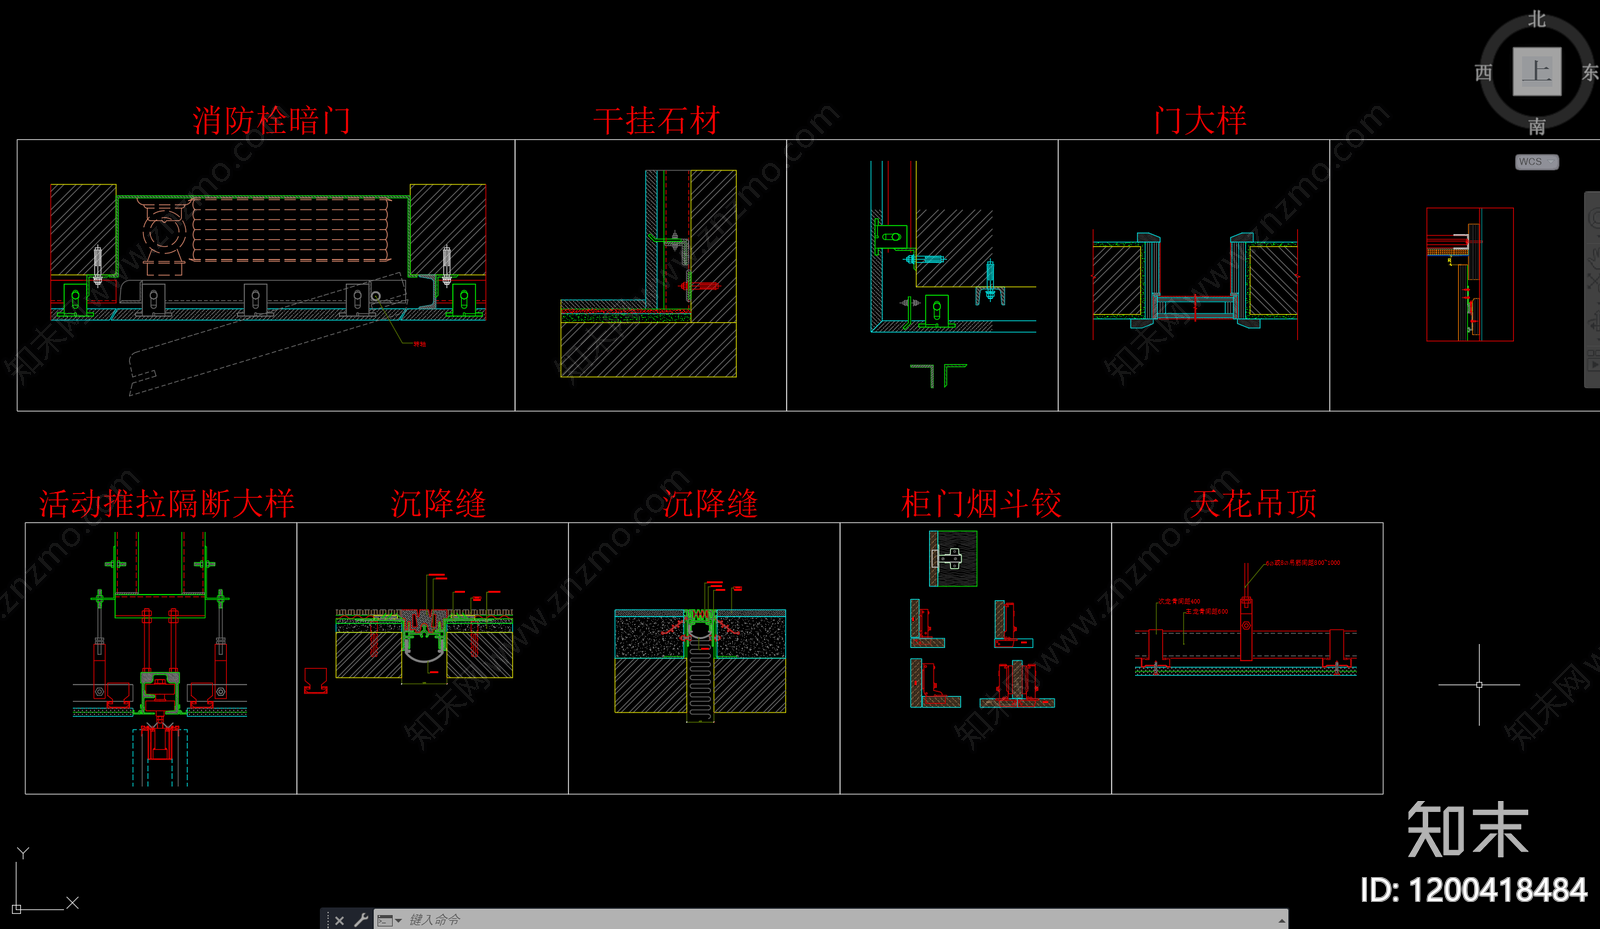Click 西 on the ViewCube compass
The image size is (1600, 929).
pos(1483,72)
